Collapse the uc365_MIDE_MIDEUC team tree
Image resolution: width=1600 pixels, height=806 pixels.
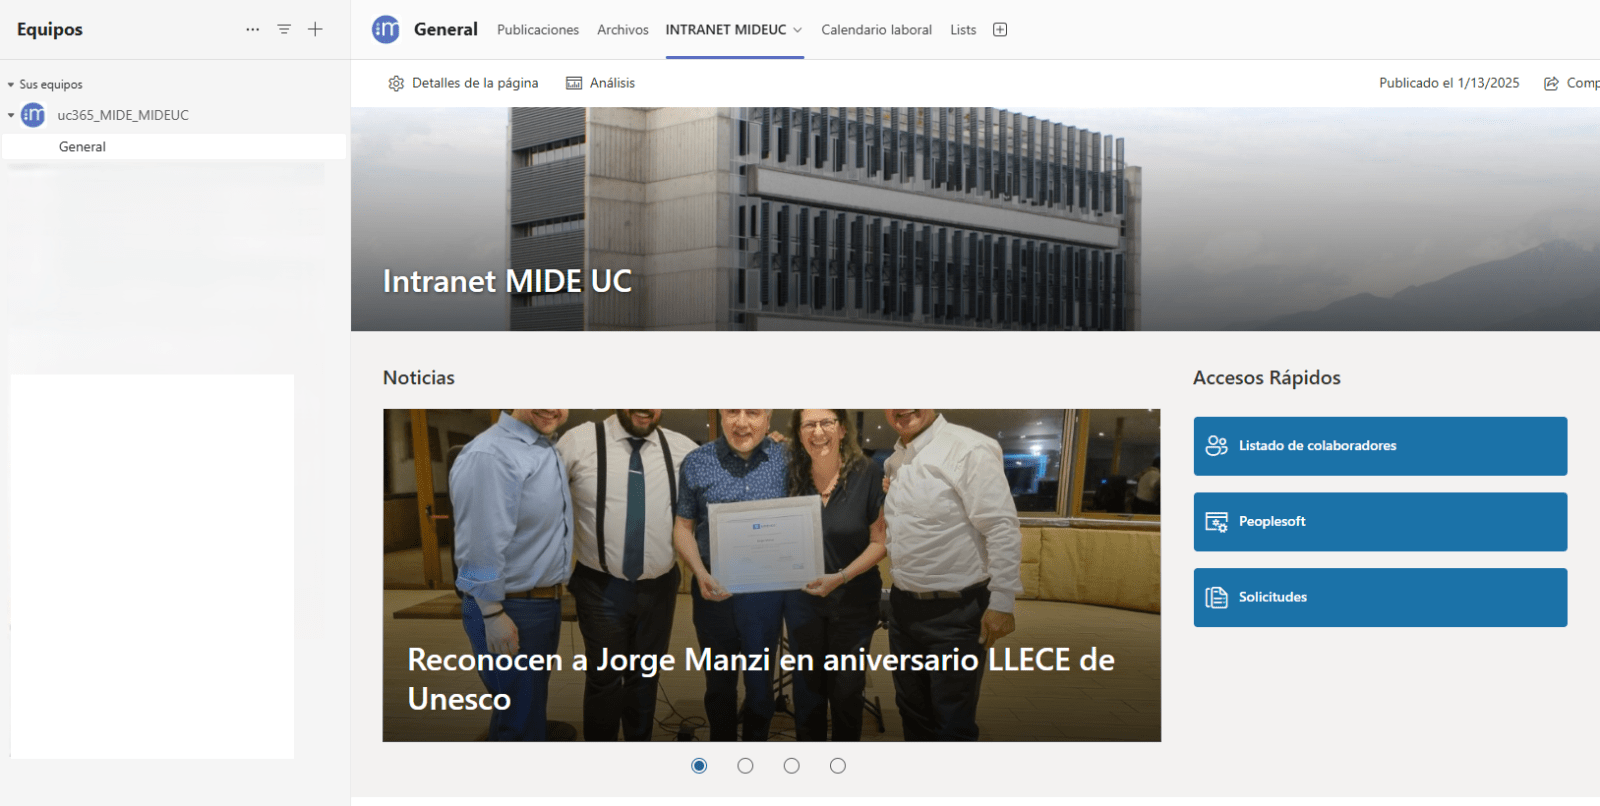coord(11,115)
